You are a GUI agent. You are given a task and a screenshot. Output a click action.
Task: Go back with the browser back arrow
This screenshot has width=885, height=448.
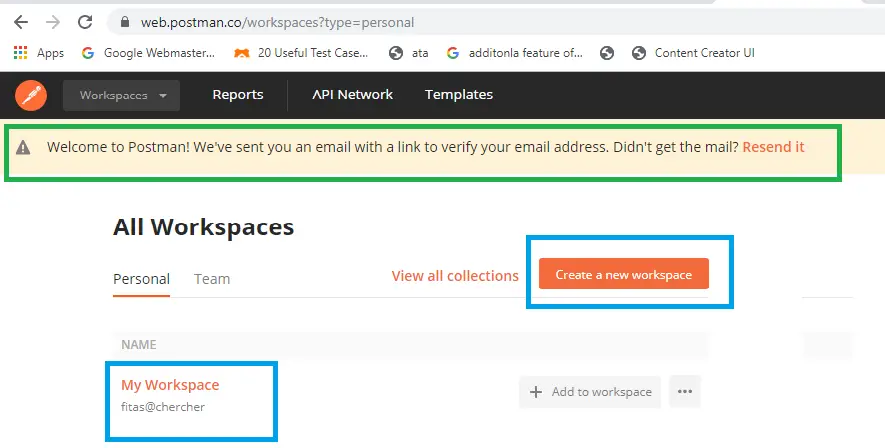21,22
